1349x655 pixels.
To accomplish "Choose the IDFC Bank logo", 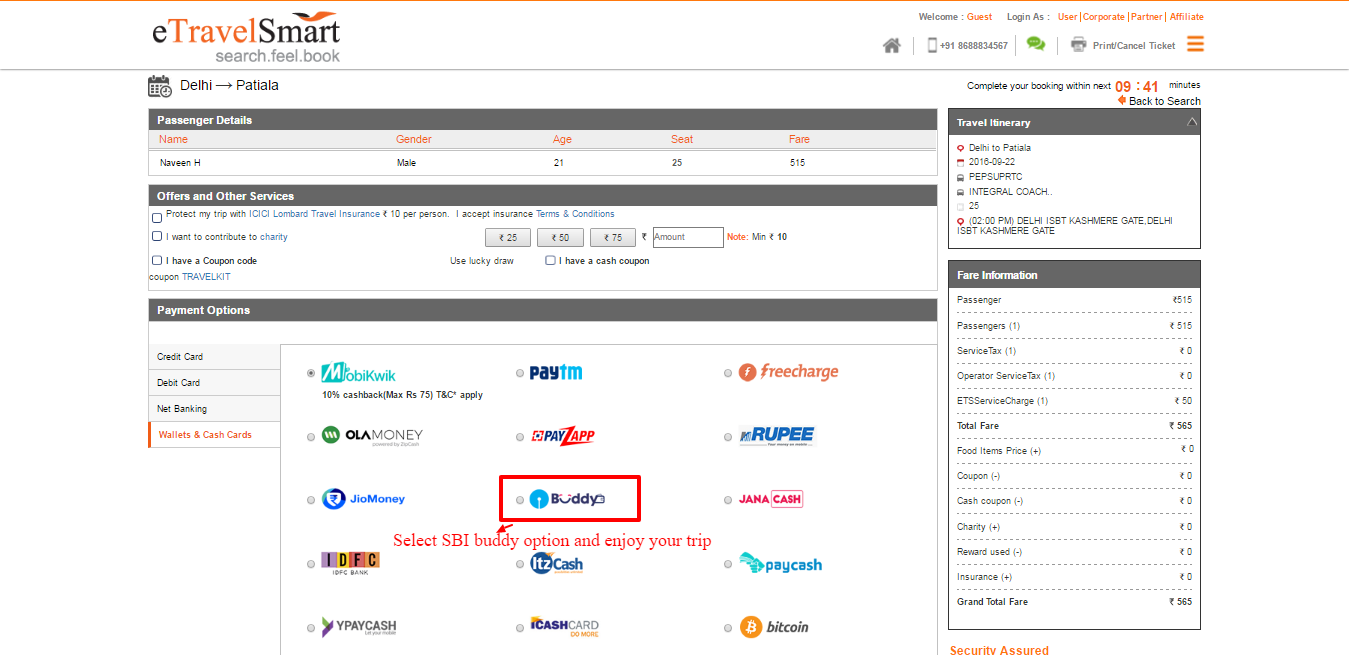I will [350, 563].
